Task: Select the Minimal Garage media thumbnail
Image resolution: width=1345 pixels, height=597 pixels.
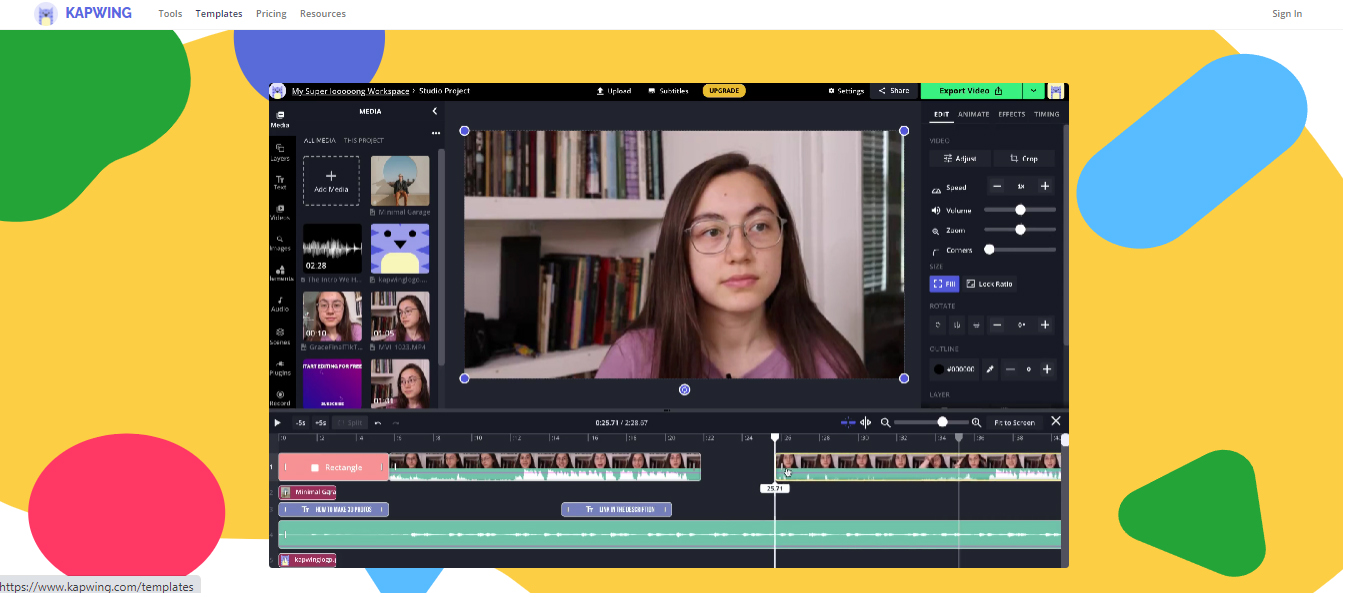Action: pos(400,181)
